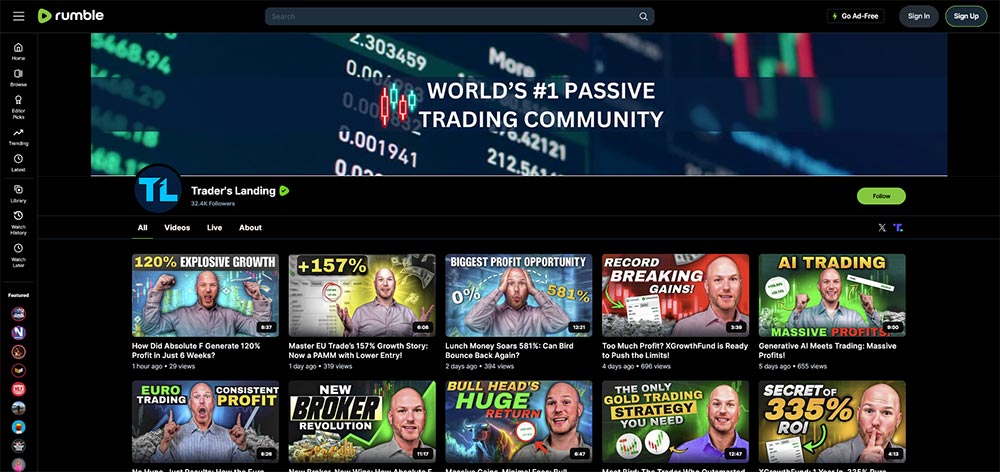The height and width of the screenshot is (472, 1000).
Task: Open Library in the sidebar
Action: tap(18, 193)
